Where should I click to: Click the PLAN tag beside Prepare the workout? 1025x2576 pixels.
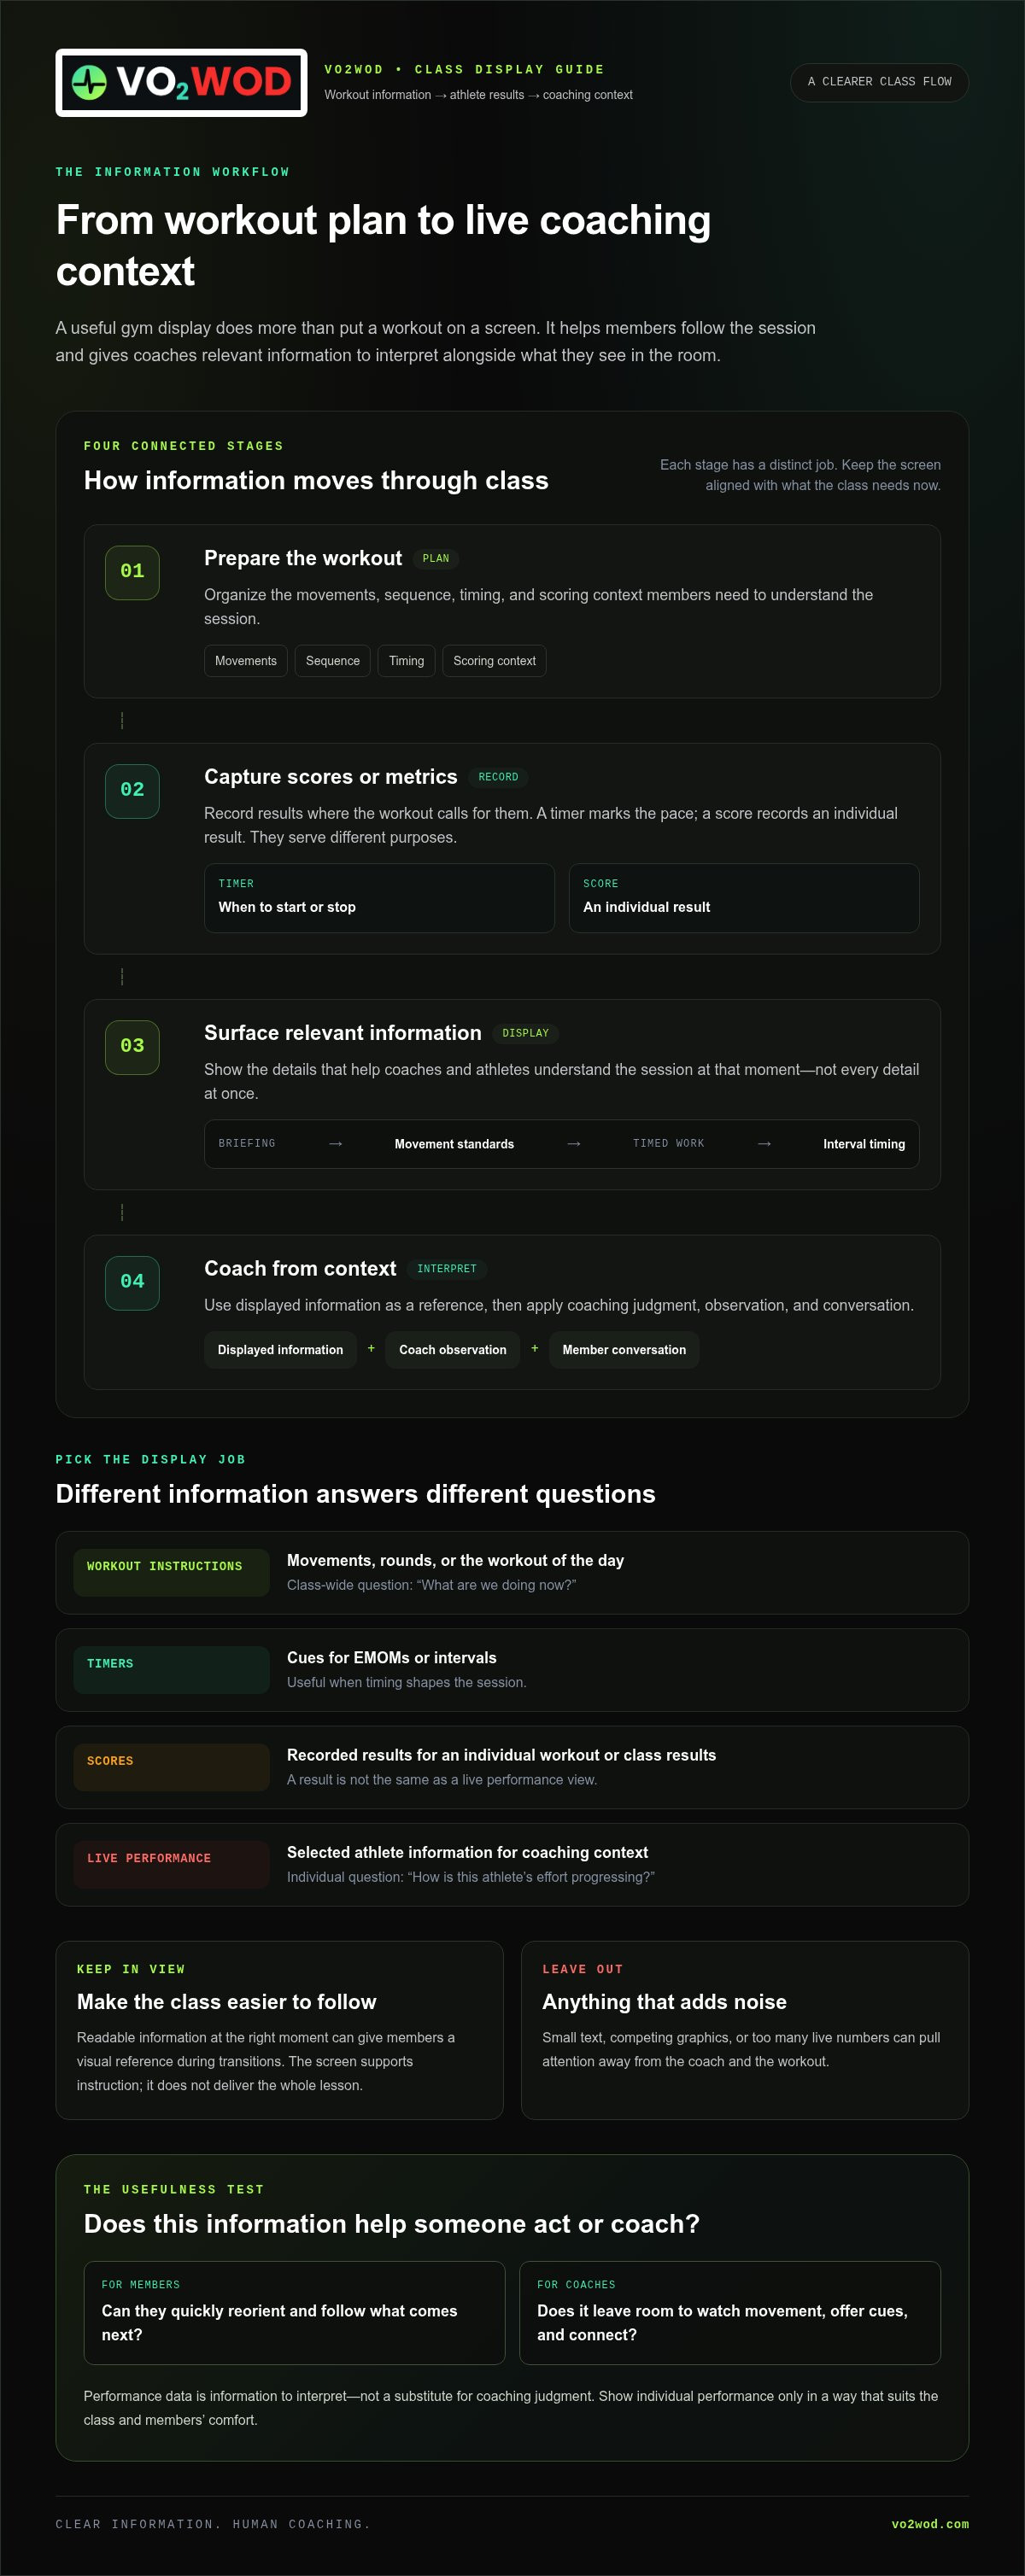point(436,559)
